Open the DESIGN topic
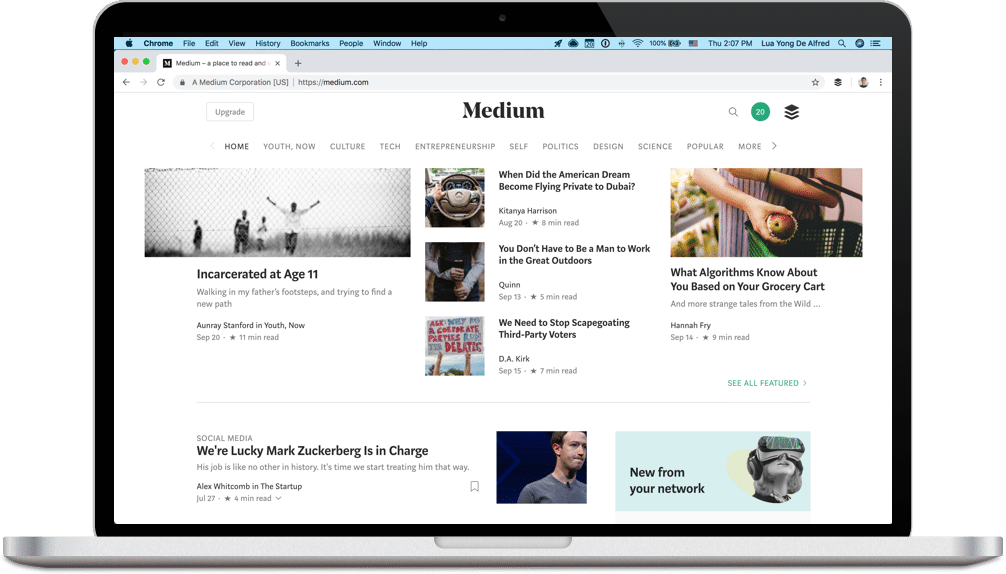Screen dimensions: 1006x574 (608, 146)
